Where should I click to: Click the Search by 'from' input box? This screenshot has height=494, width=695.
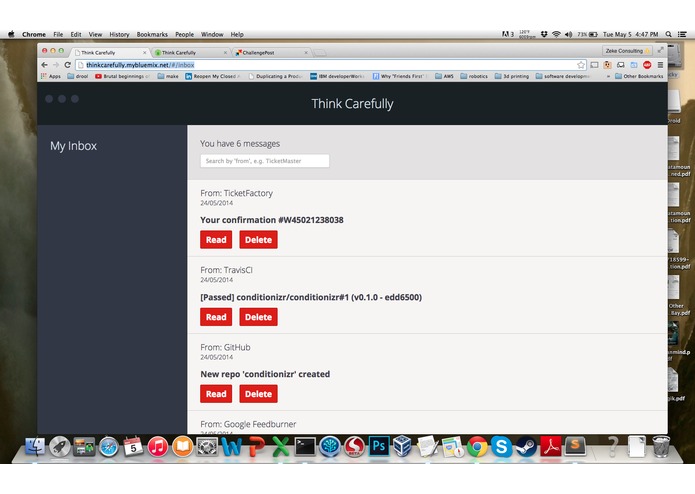265,161
